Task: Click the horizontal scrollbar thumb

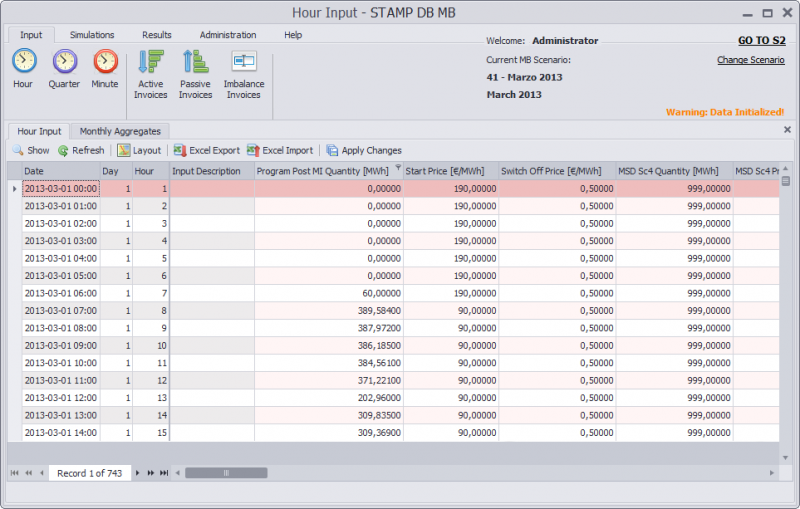Action: coord(226,472)
